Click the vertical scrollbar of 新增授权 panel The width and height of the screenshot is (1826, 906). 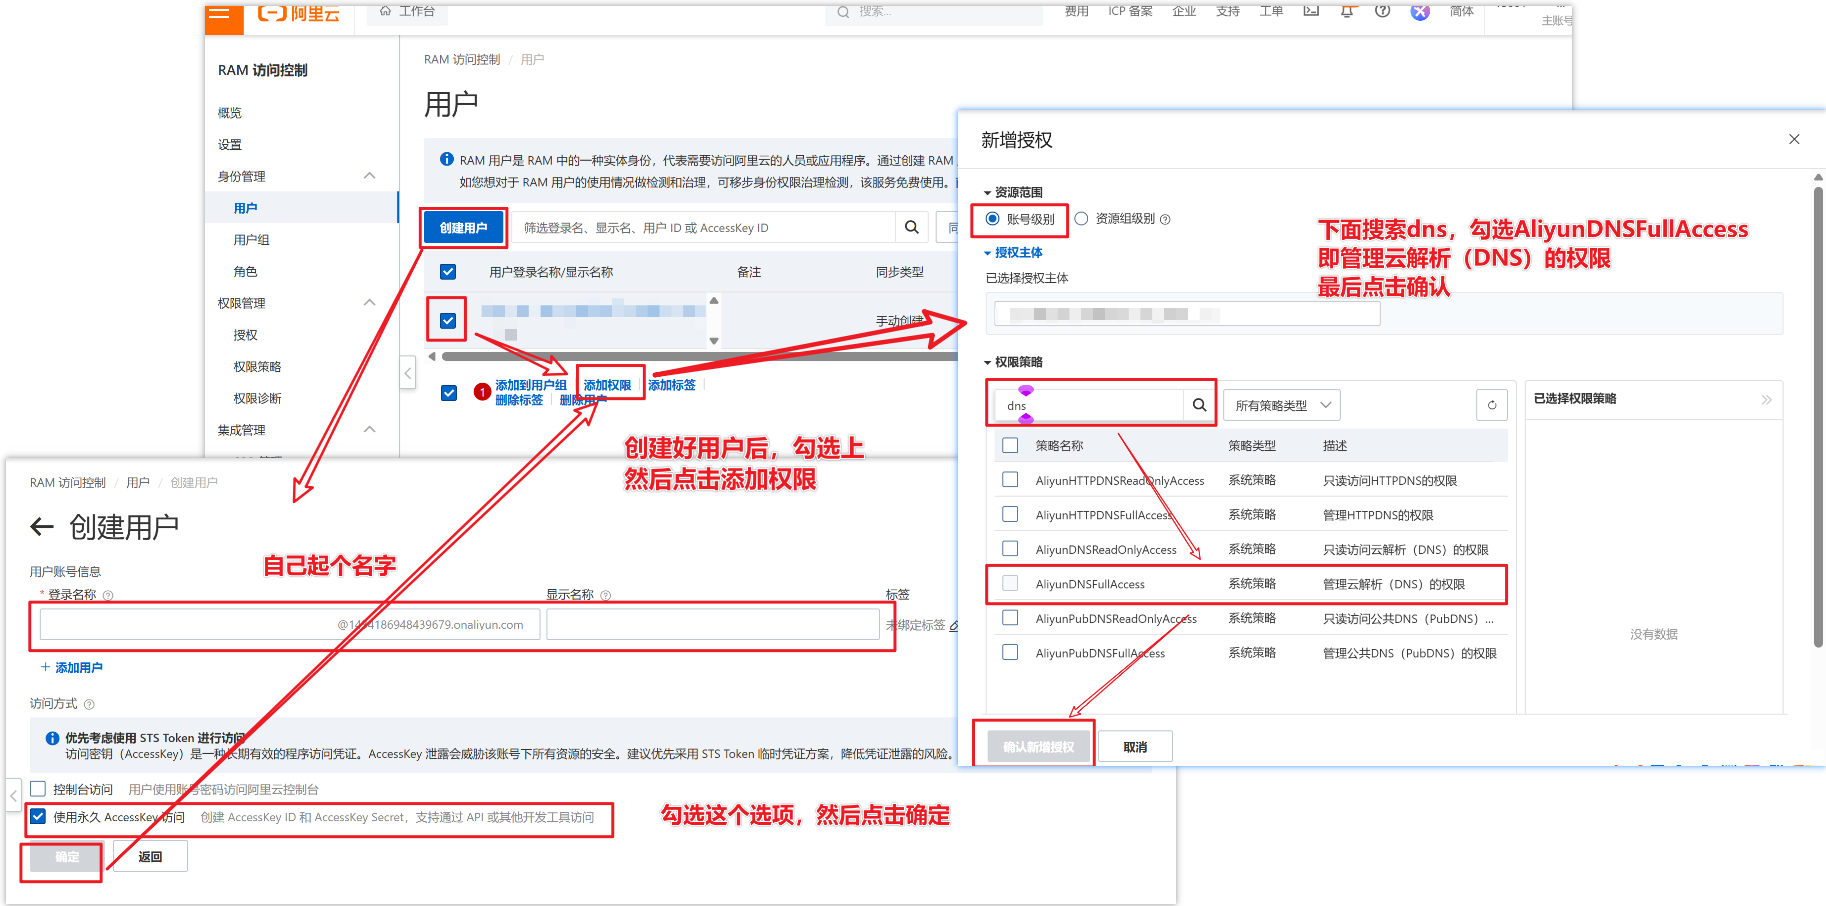click(1818, 417)
